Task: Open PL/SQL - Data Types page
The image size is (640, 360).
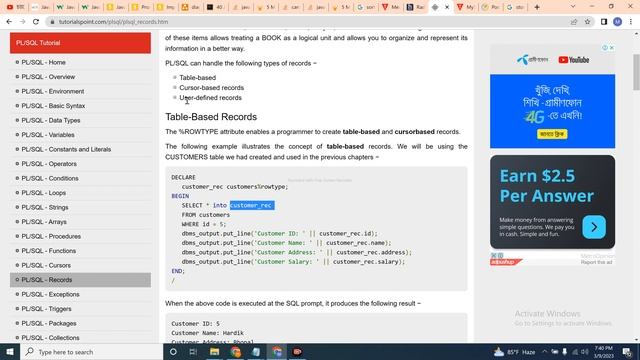Action: [51, 120]
